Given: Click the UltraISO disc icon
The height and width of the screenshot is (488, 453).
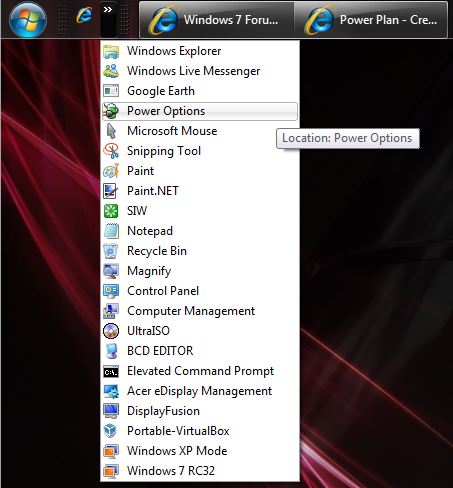Looking at the screenshot, I should pyautogui.click(x=111, y=331).
